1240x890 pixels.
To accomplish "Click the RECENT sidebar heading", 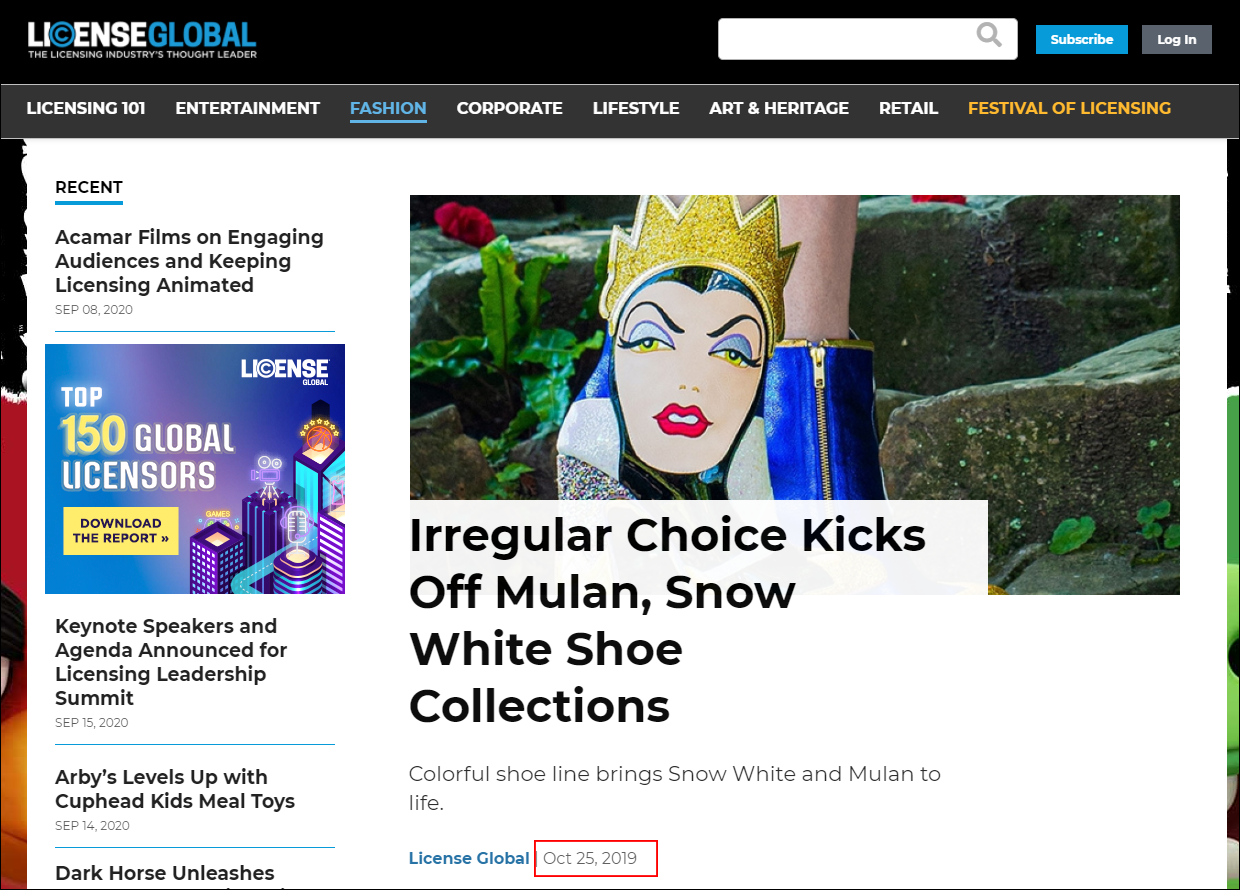I will click(89, 187).
